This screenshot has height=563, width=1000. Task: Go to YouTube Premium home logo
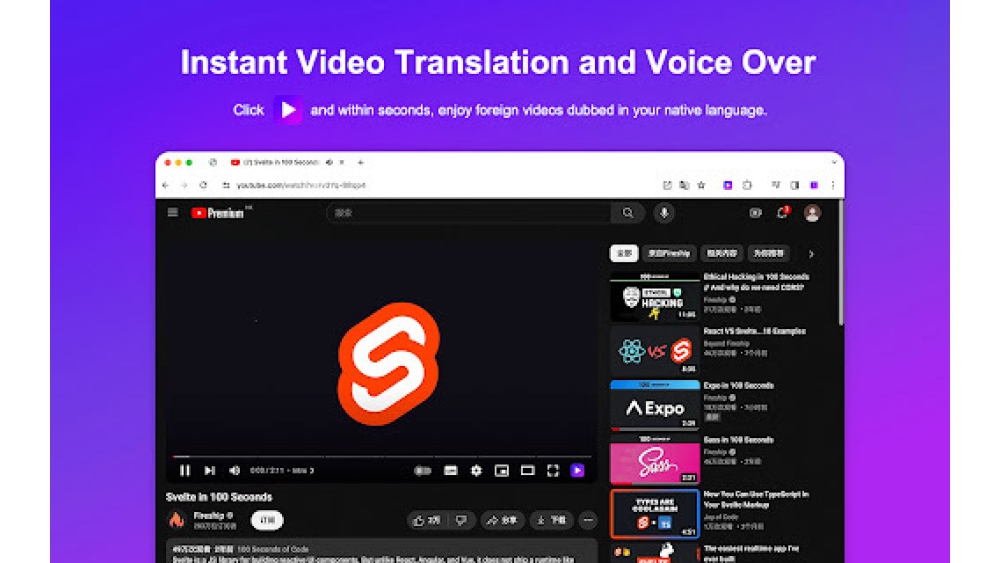pos(221,213)
